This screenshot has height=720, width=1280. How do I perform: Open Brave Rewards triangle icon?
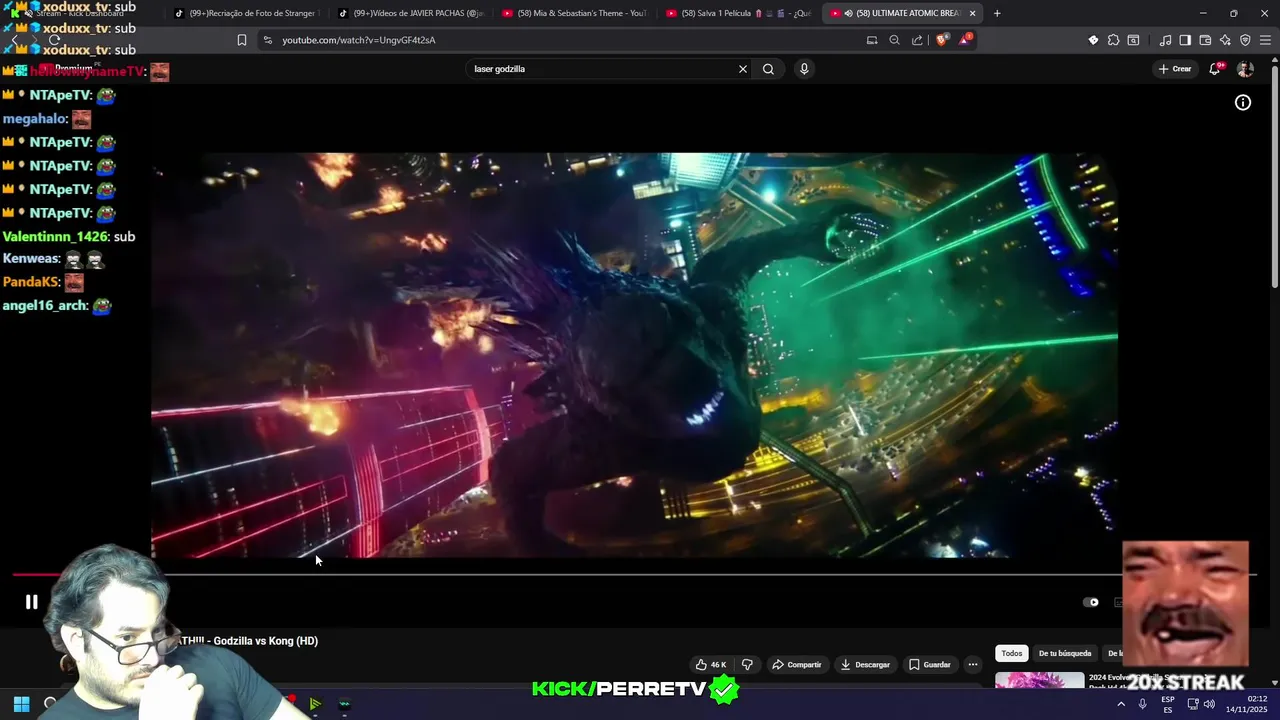965,40
